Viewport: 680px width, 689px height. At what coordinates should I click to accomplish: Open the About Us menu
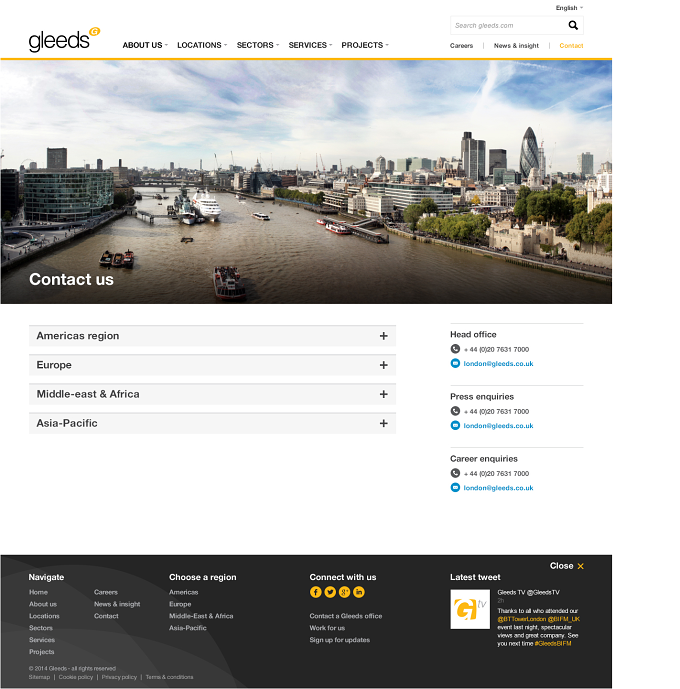pos(145,45)
